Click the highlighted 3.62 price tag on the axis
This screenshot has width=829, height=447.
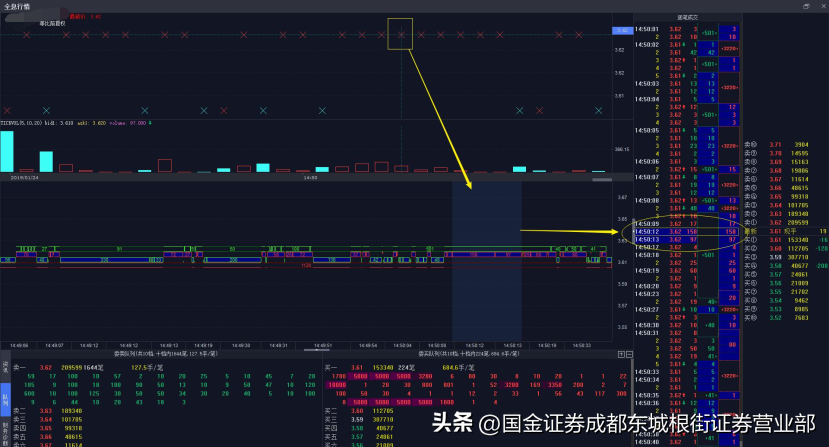[622, 31]
